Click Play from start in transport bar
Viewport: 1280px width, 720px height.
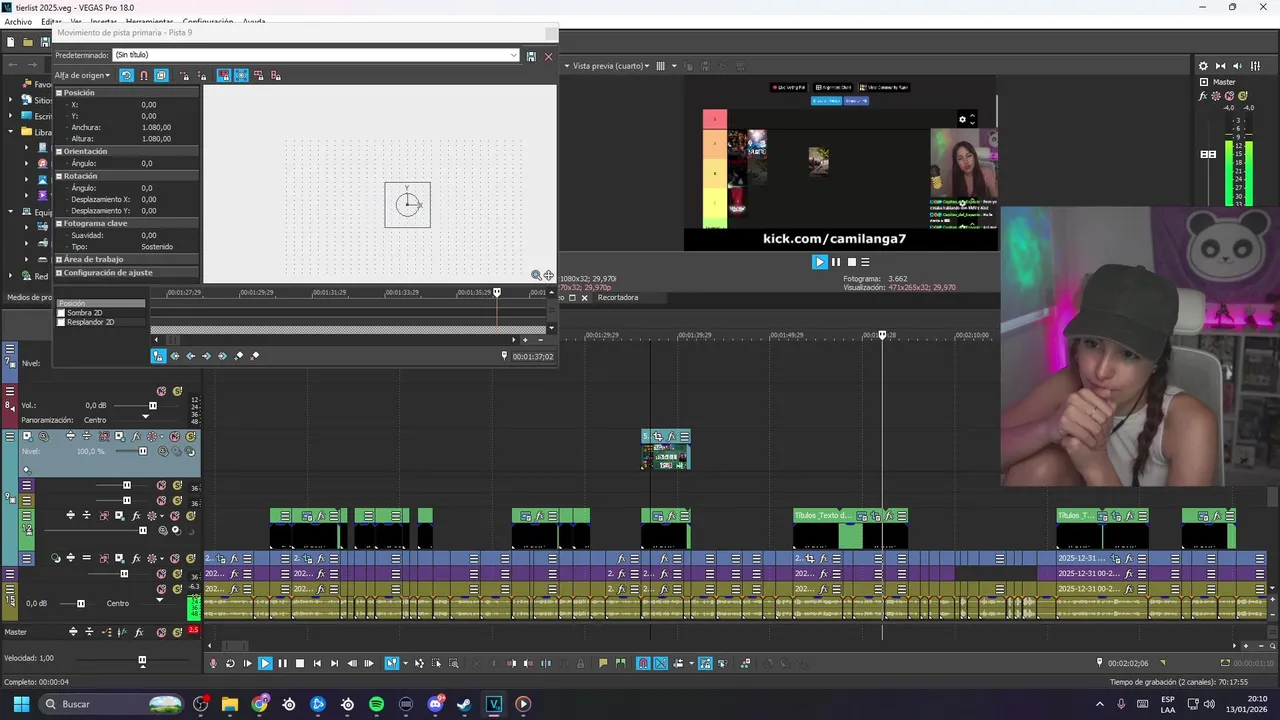pos(247,663)
